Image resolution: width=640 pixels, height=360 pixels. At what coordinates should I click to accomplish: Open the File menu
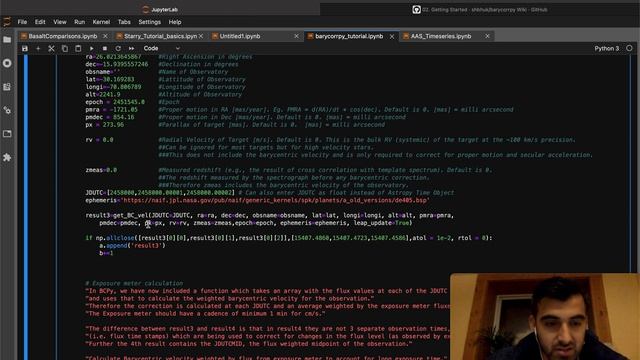[22, 22]
